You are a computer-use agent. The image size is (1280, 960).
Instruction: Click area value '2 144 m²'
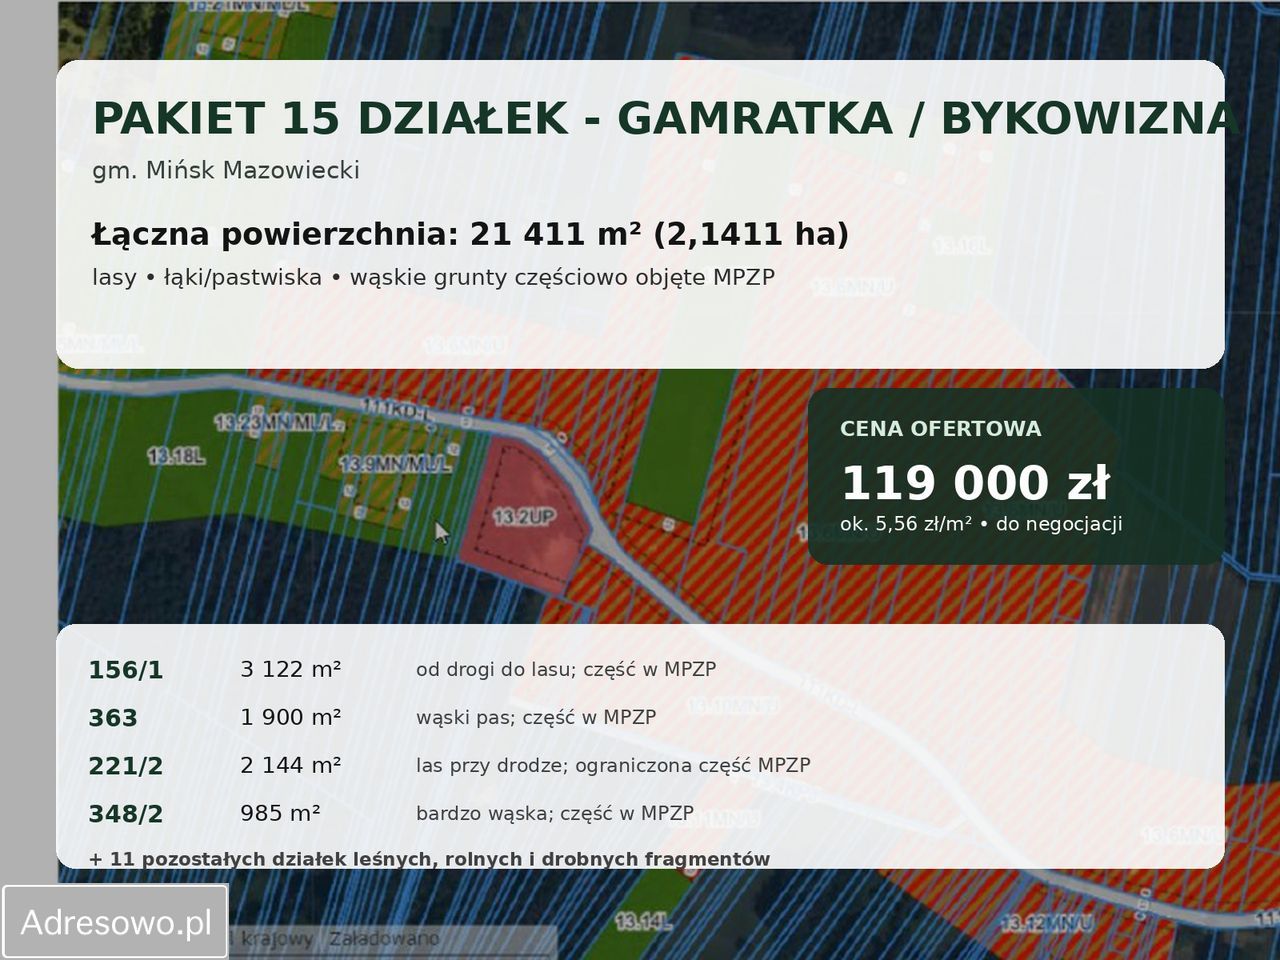(291, 765)
